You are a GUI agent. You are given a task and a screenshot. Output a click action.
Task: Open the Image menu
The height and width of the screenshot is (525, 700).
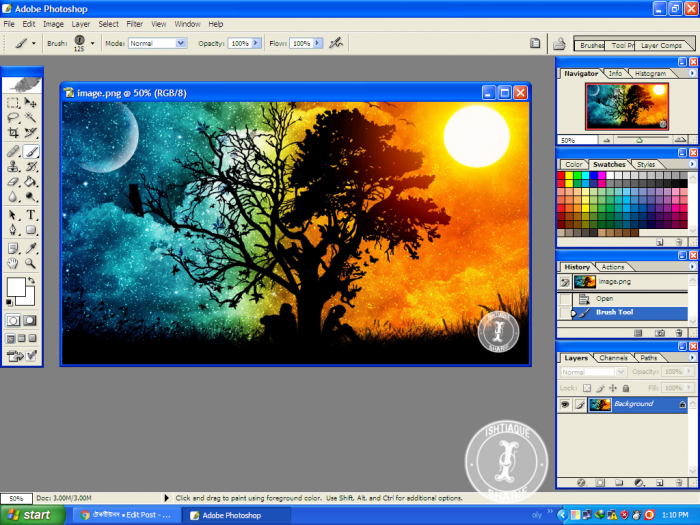click(53, 24)
